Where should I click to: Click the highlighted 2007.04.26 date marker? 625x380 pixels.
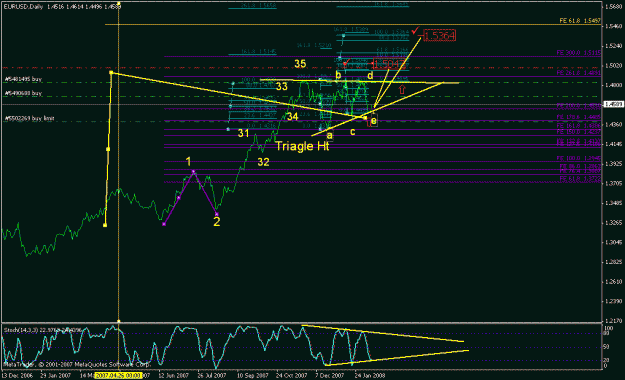pos(118,376)
